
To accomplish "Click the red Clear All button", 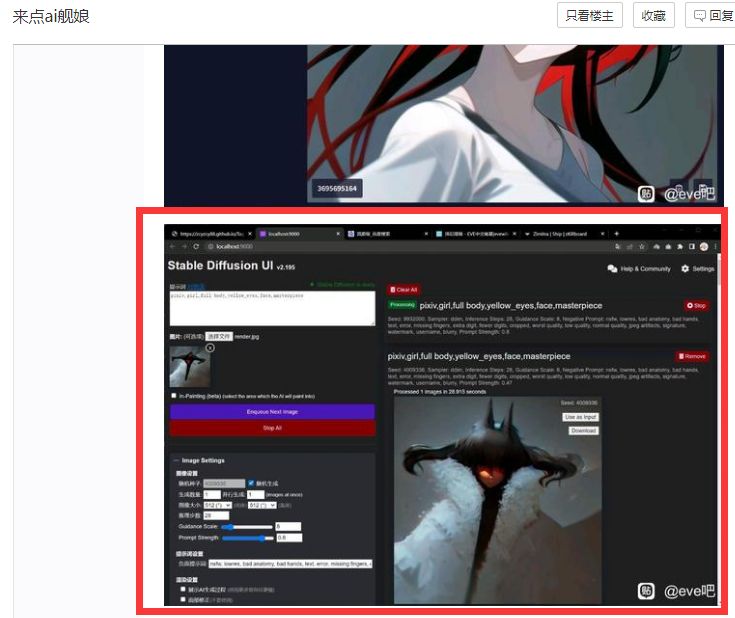I will pyautogui.click(x=404, y=290).
